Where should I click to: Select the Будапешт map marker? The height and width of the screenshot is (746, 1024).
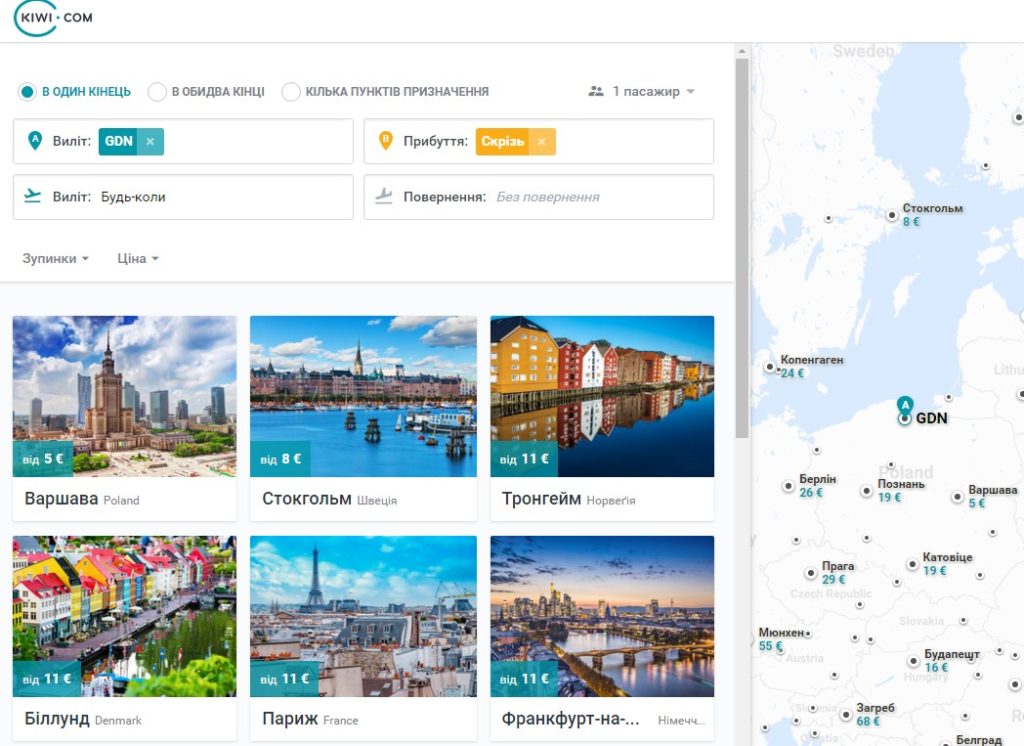914,661
